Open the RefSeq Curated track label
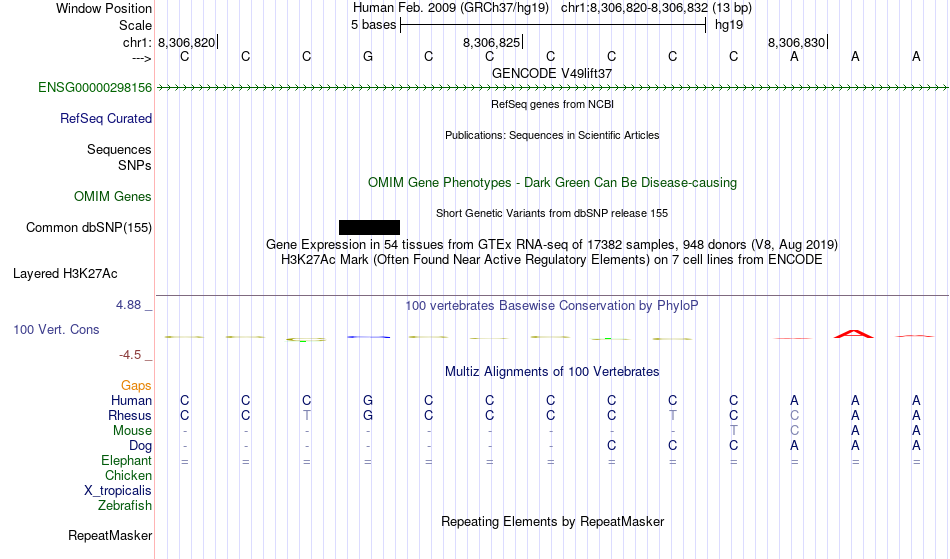This screenshot has width=950, height=559. [x=106, y=119]
